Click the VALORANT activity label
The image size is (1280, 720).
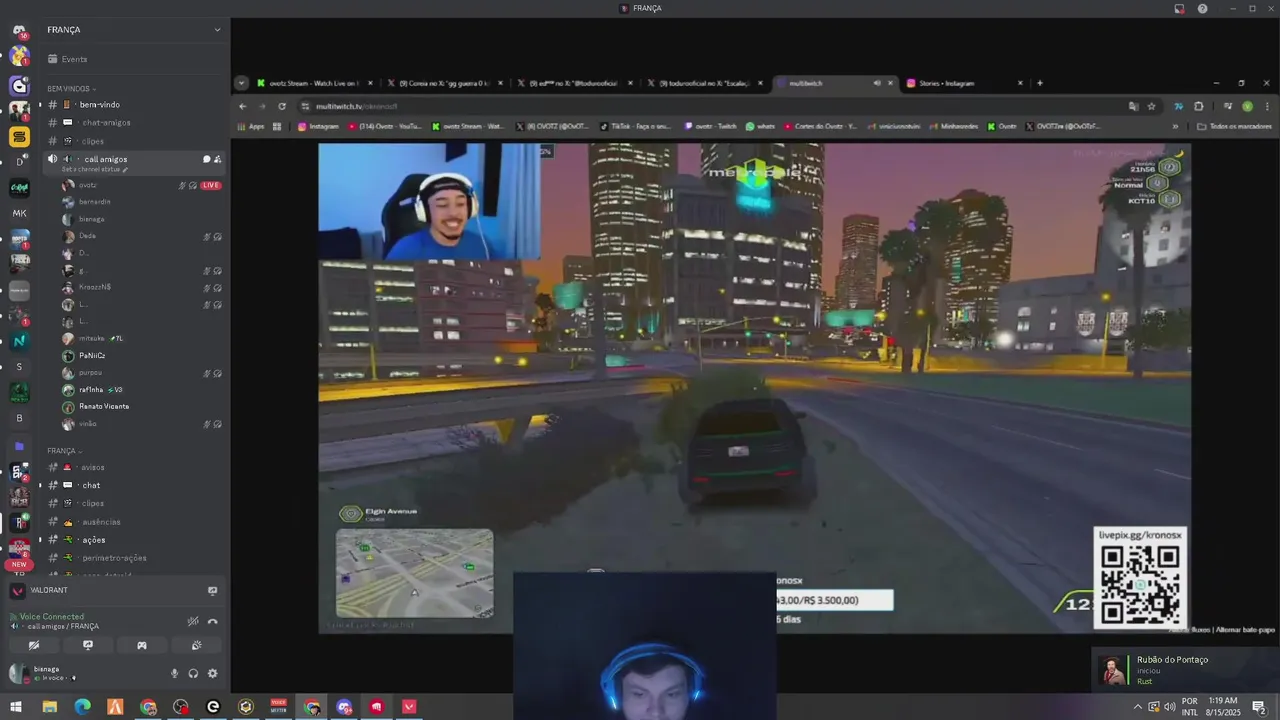click(49, 591)
